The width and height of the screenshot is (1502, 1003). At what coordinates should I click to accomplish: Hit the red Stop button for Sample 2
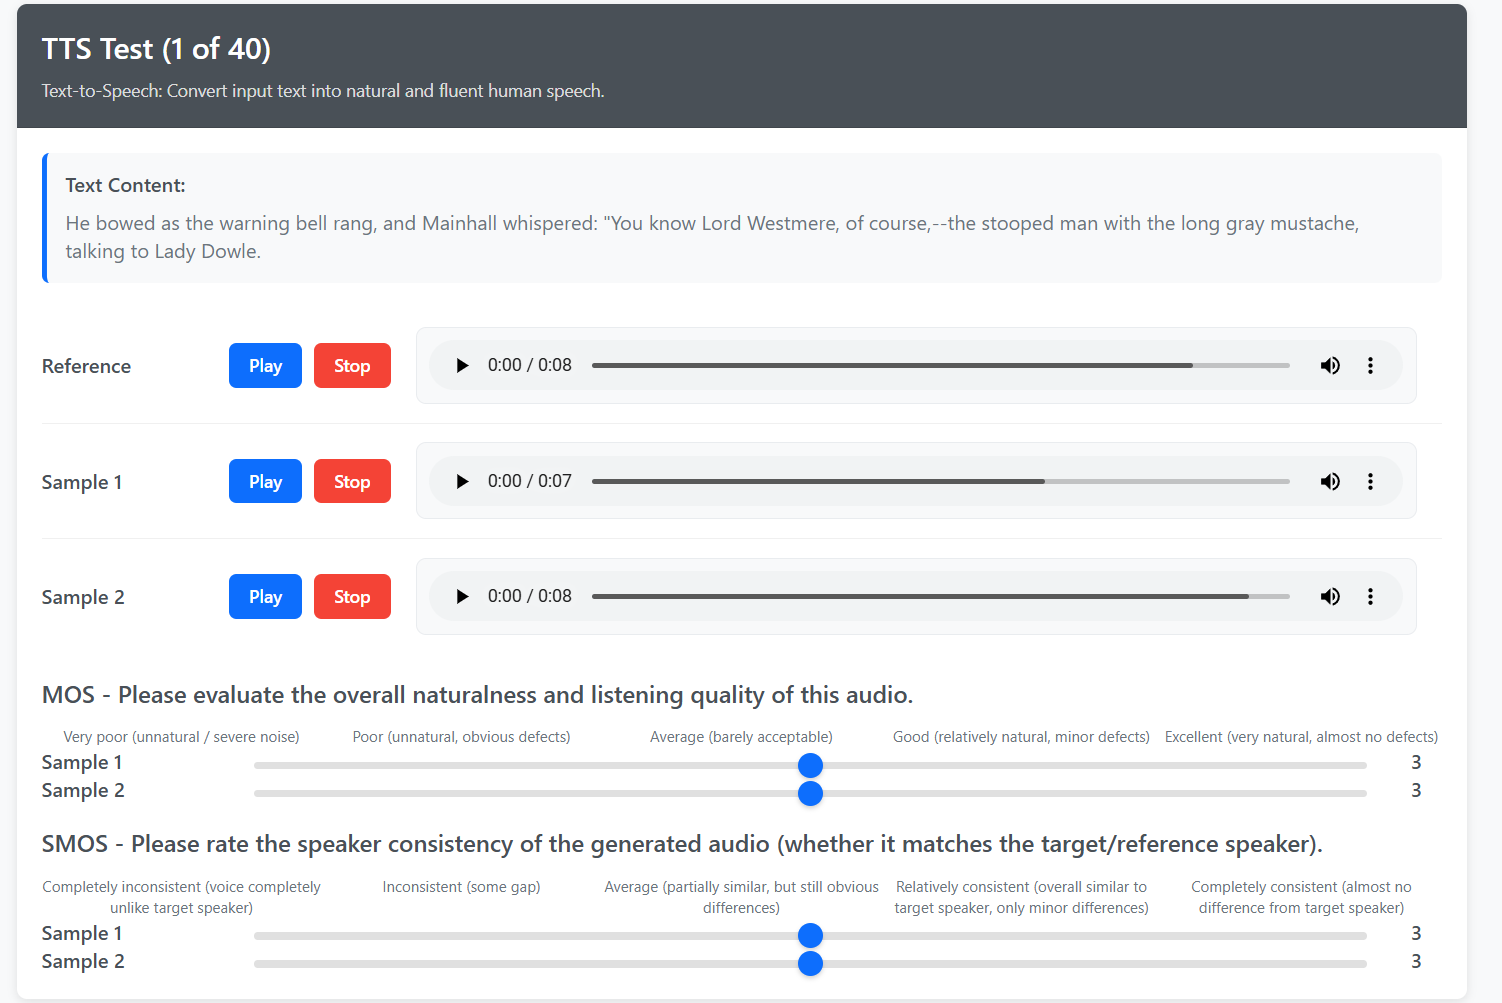[x=352, y=597]
